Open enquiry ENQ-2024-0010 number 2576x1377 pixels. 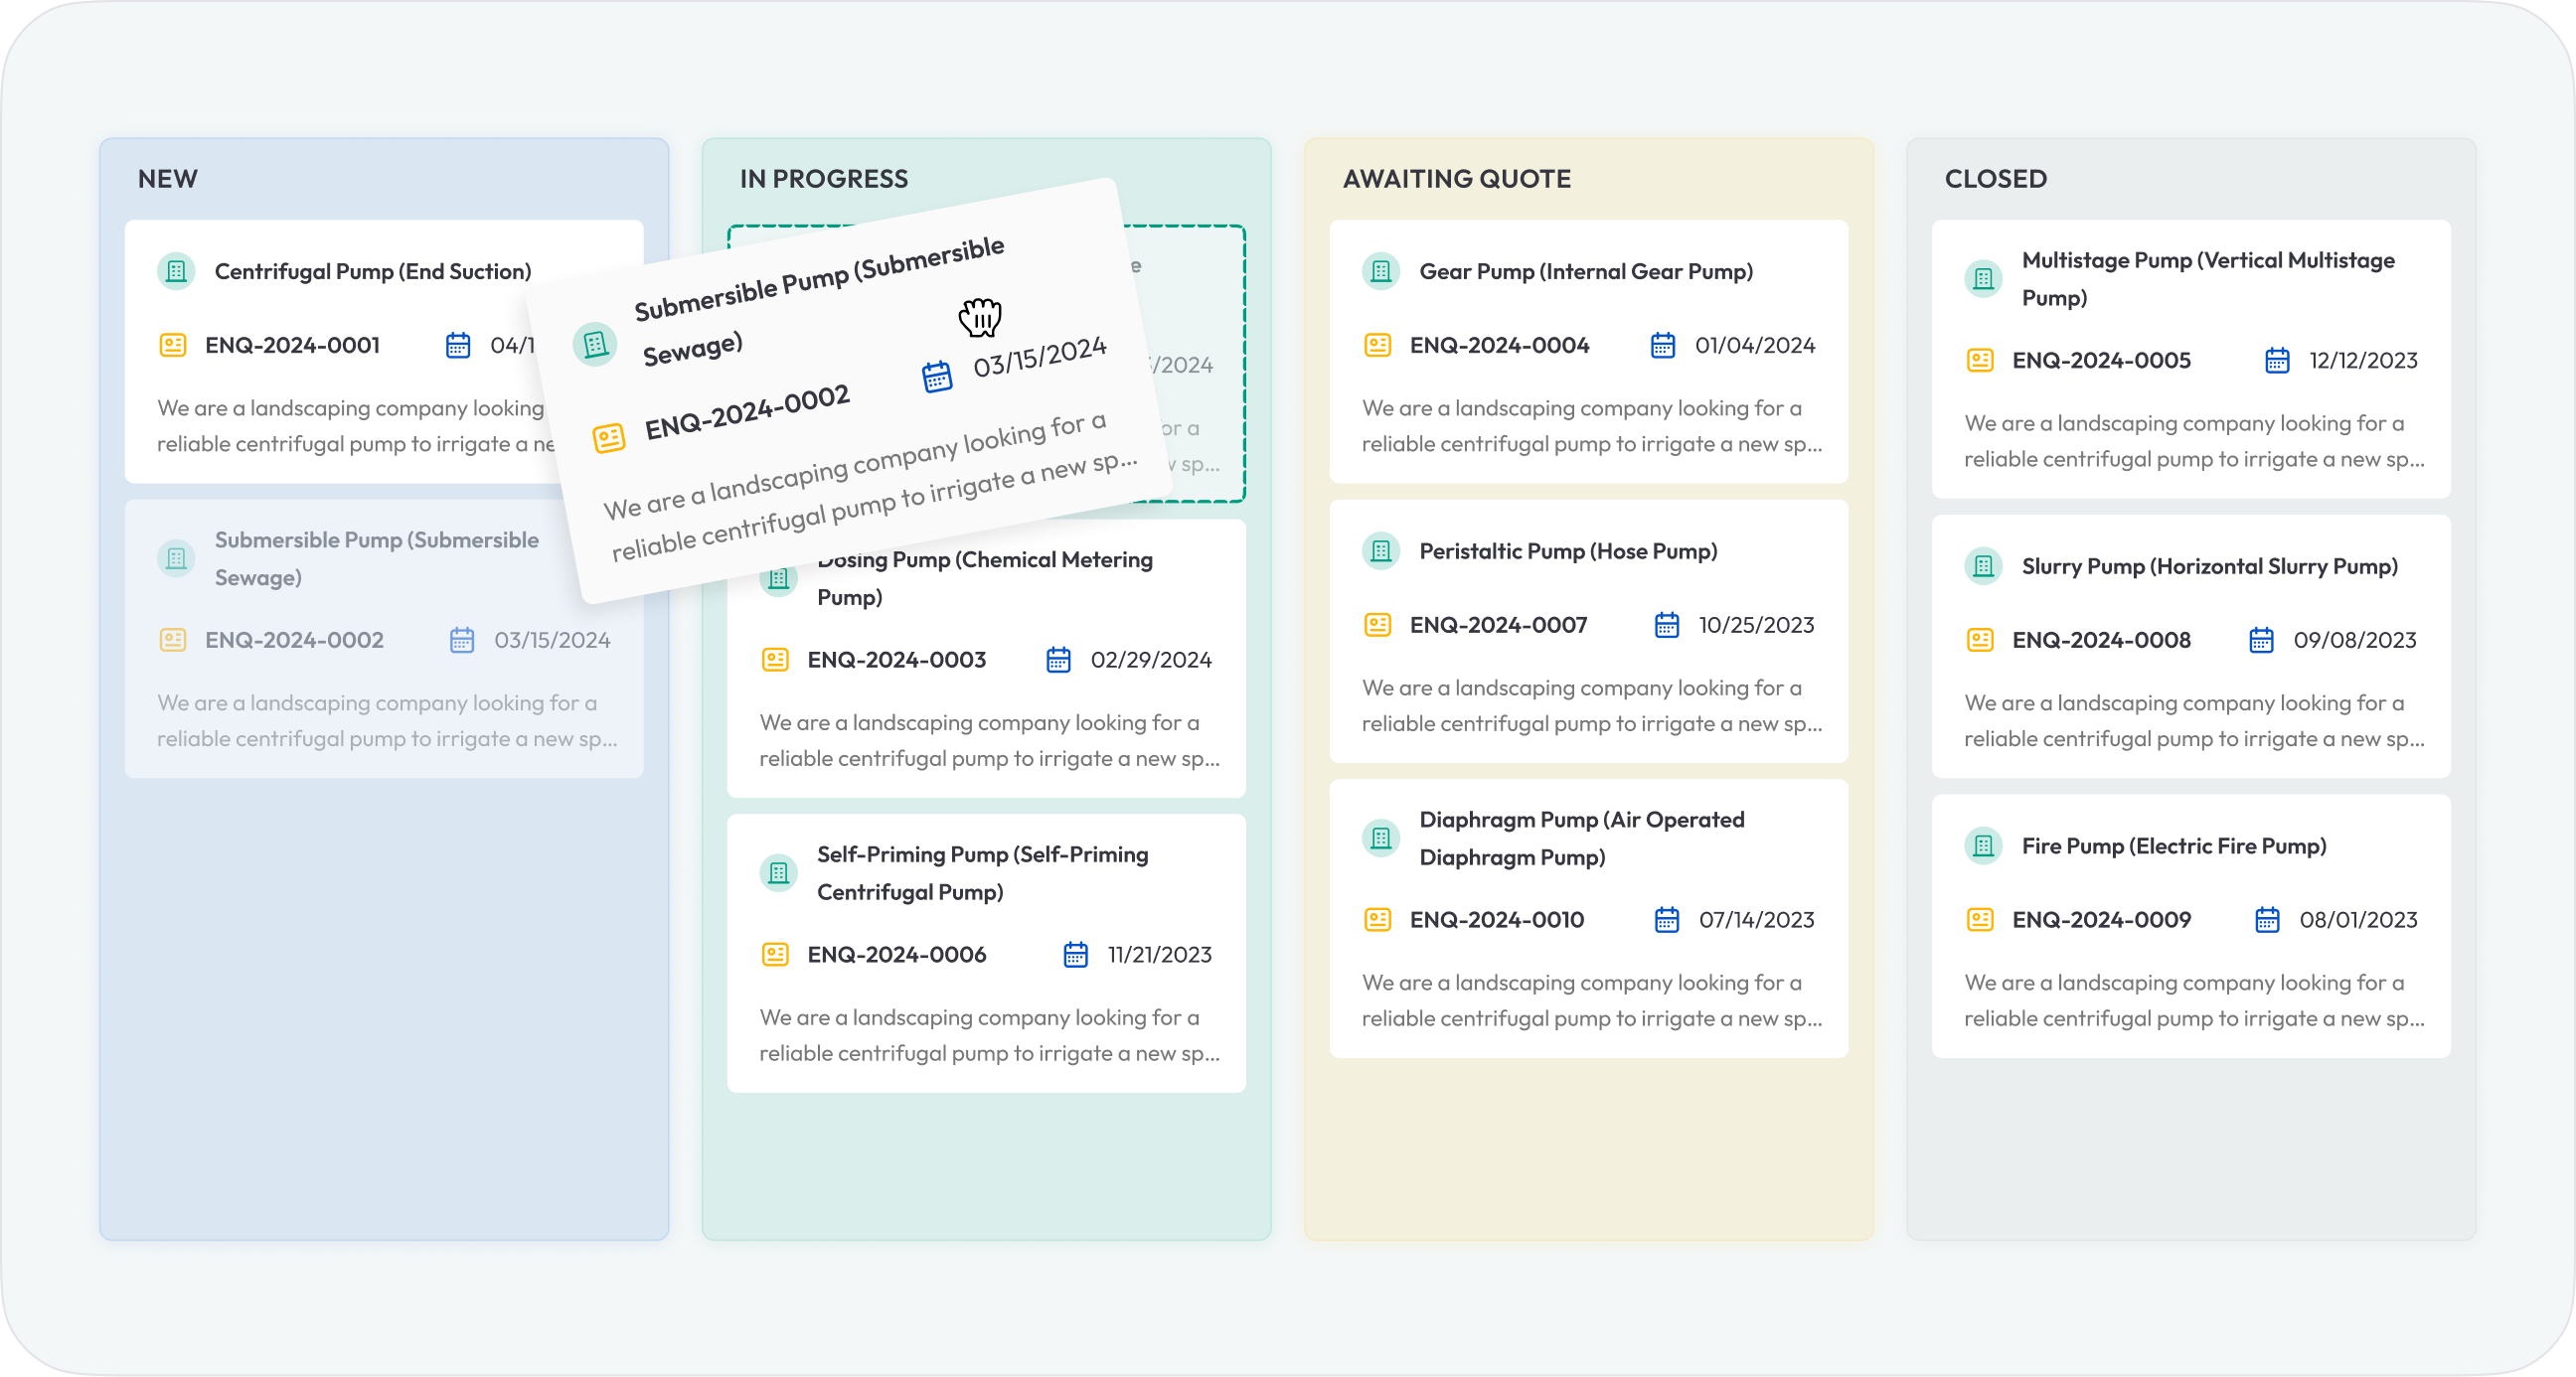(x=1496, y=919)
